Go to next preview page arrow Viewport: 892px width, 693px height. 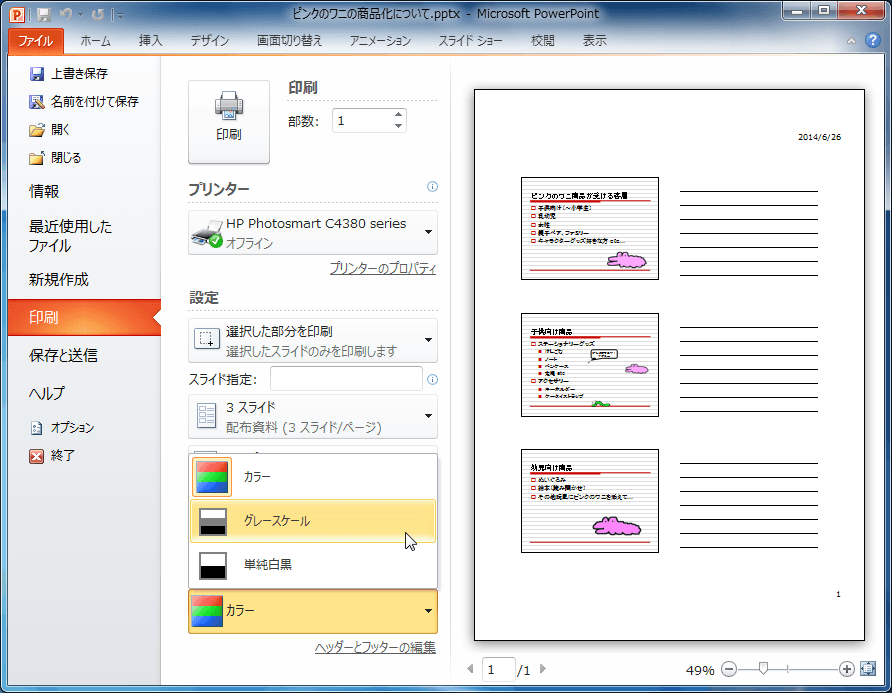543,669
